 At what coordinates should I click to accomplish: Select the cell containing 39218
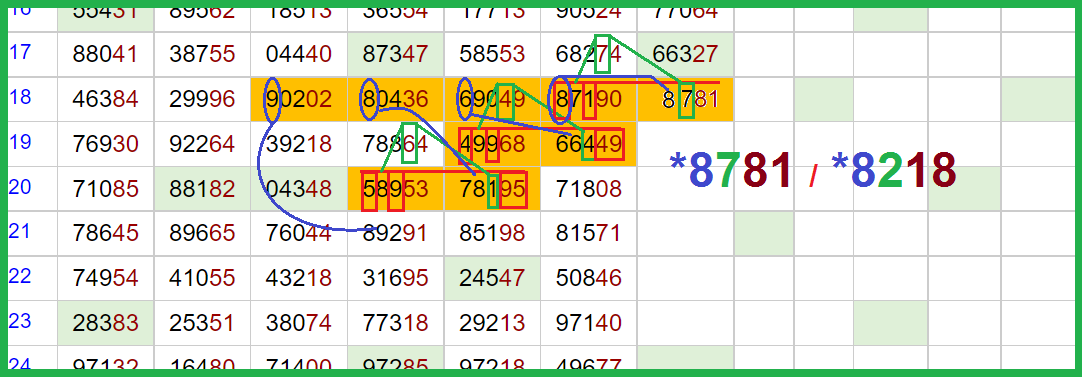pyautogui.click(x=299, y=144)
